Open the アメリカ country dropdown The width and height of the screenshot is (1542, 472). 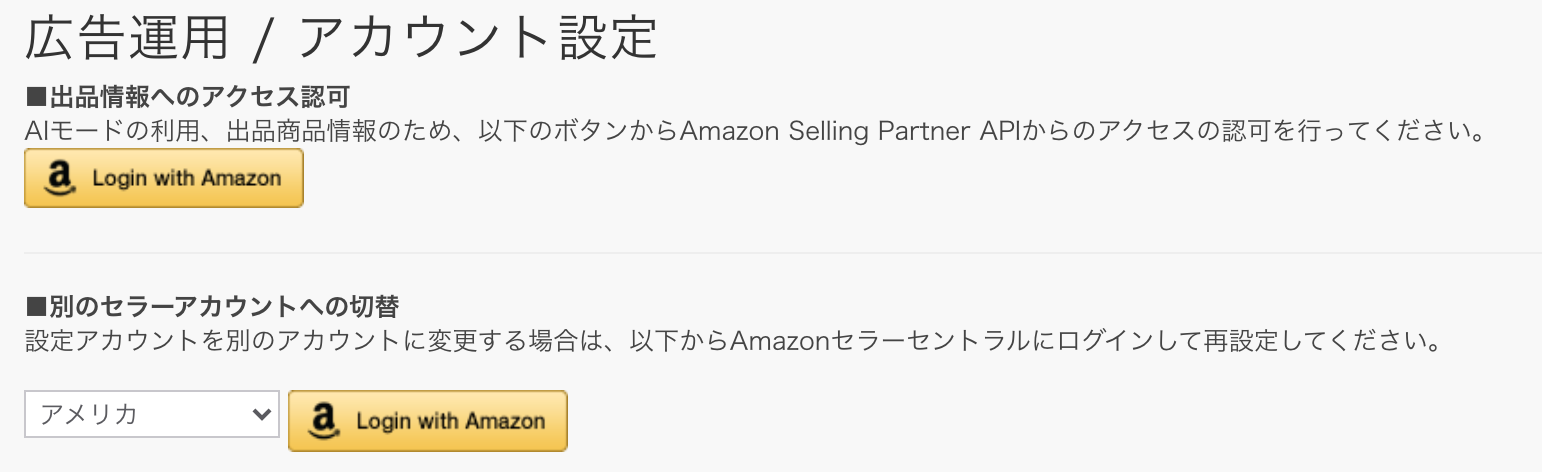[x=152, y=414]
